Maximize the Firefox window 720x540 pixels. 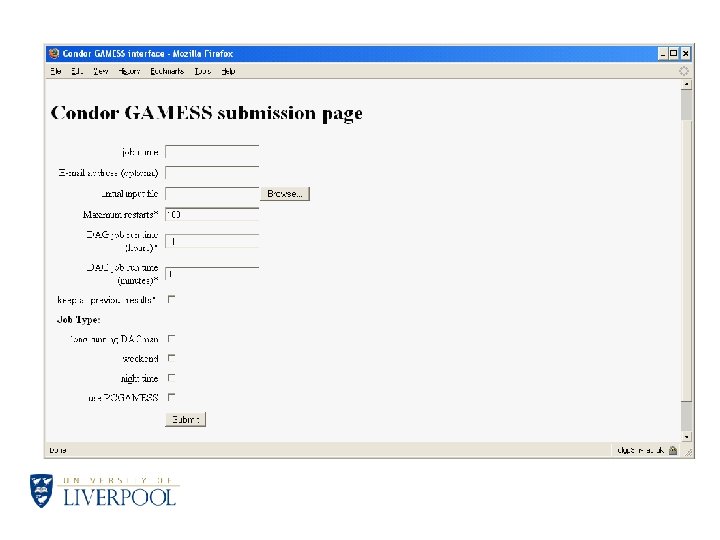point(674,53)
